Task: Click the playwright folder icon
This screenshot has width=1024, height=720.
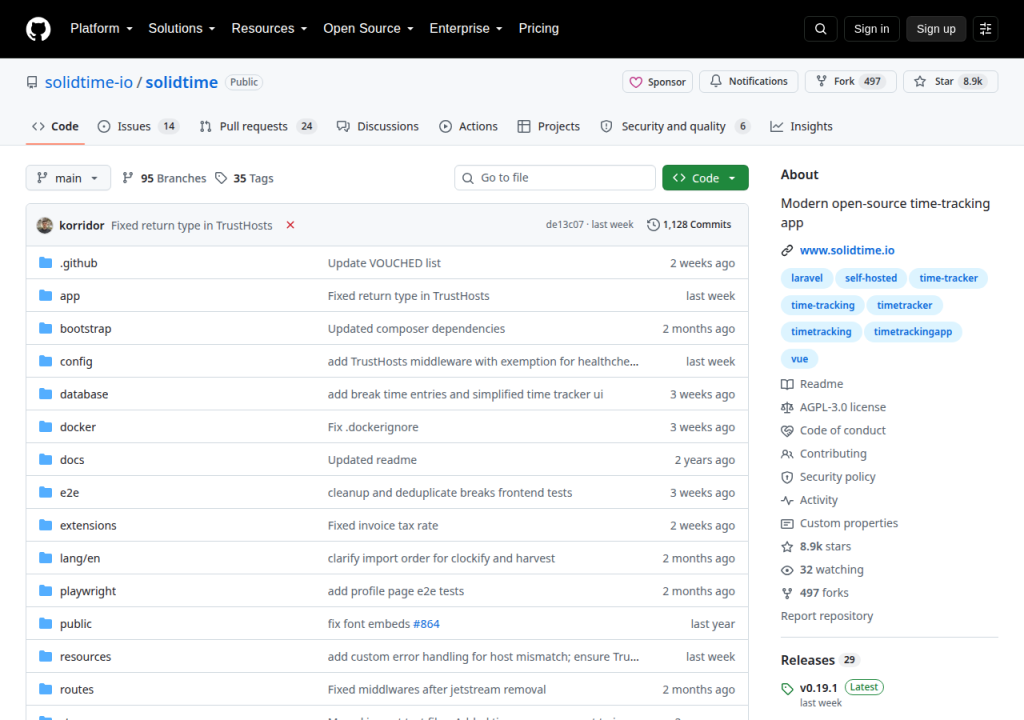Action: (x=45, y=591)
